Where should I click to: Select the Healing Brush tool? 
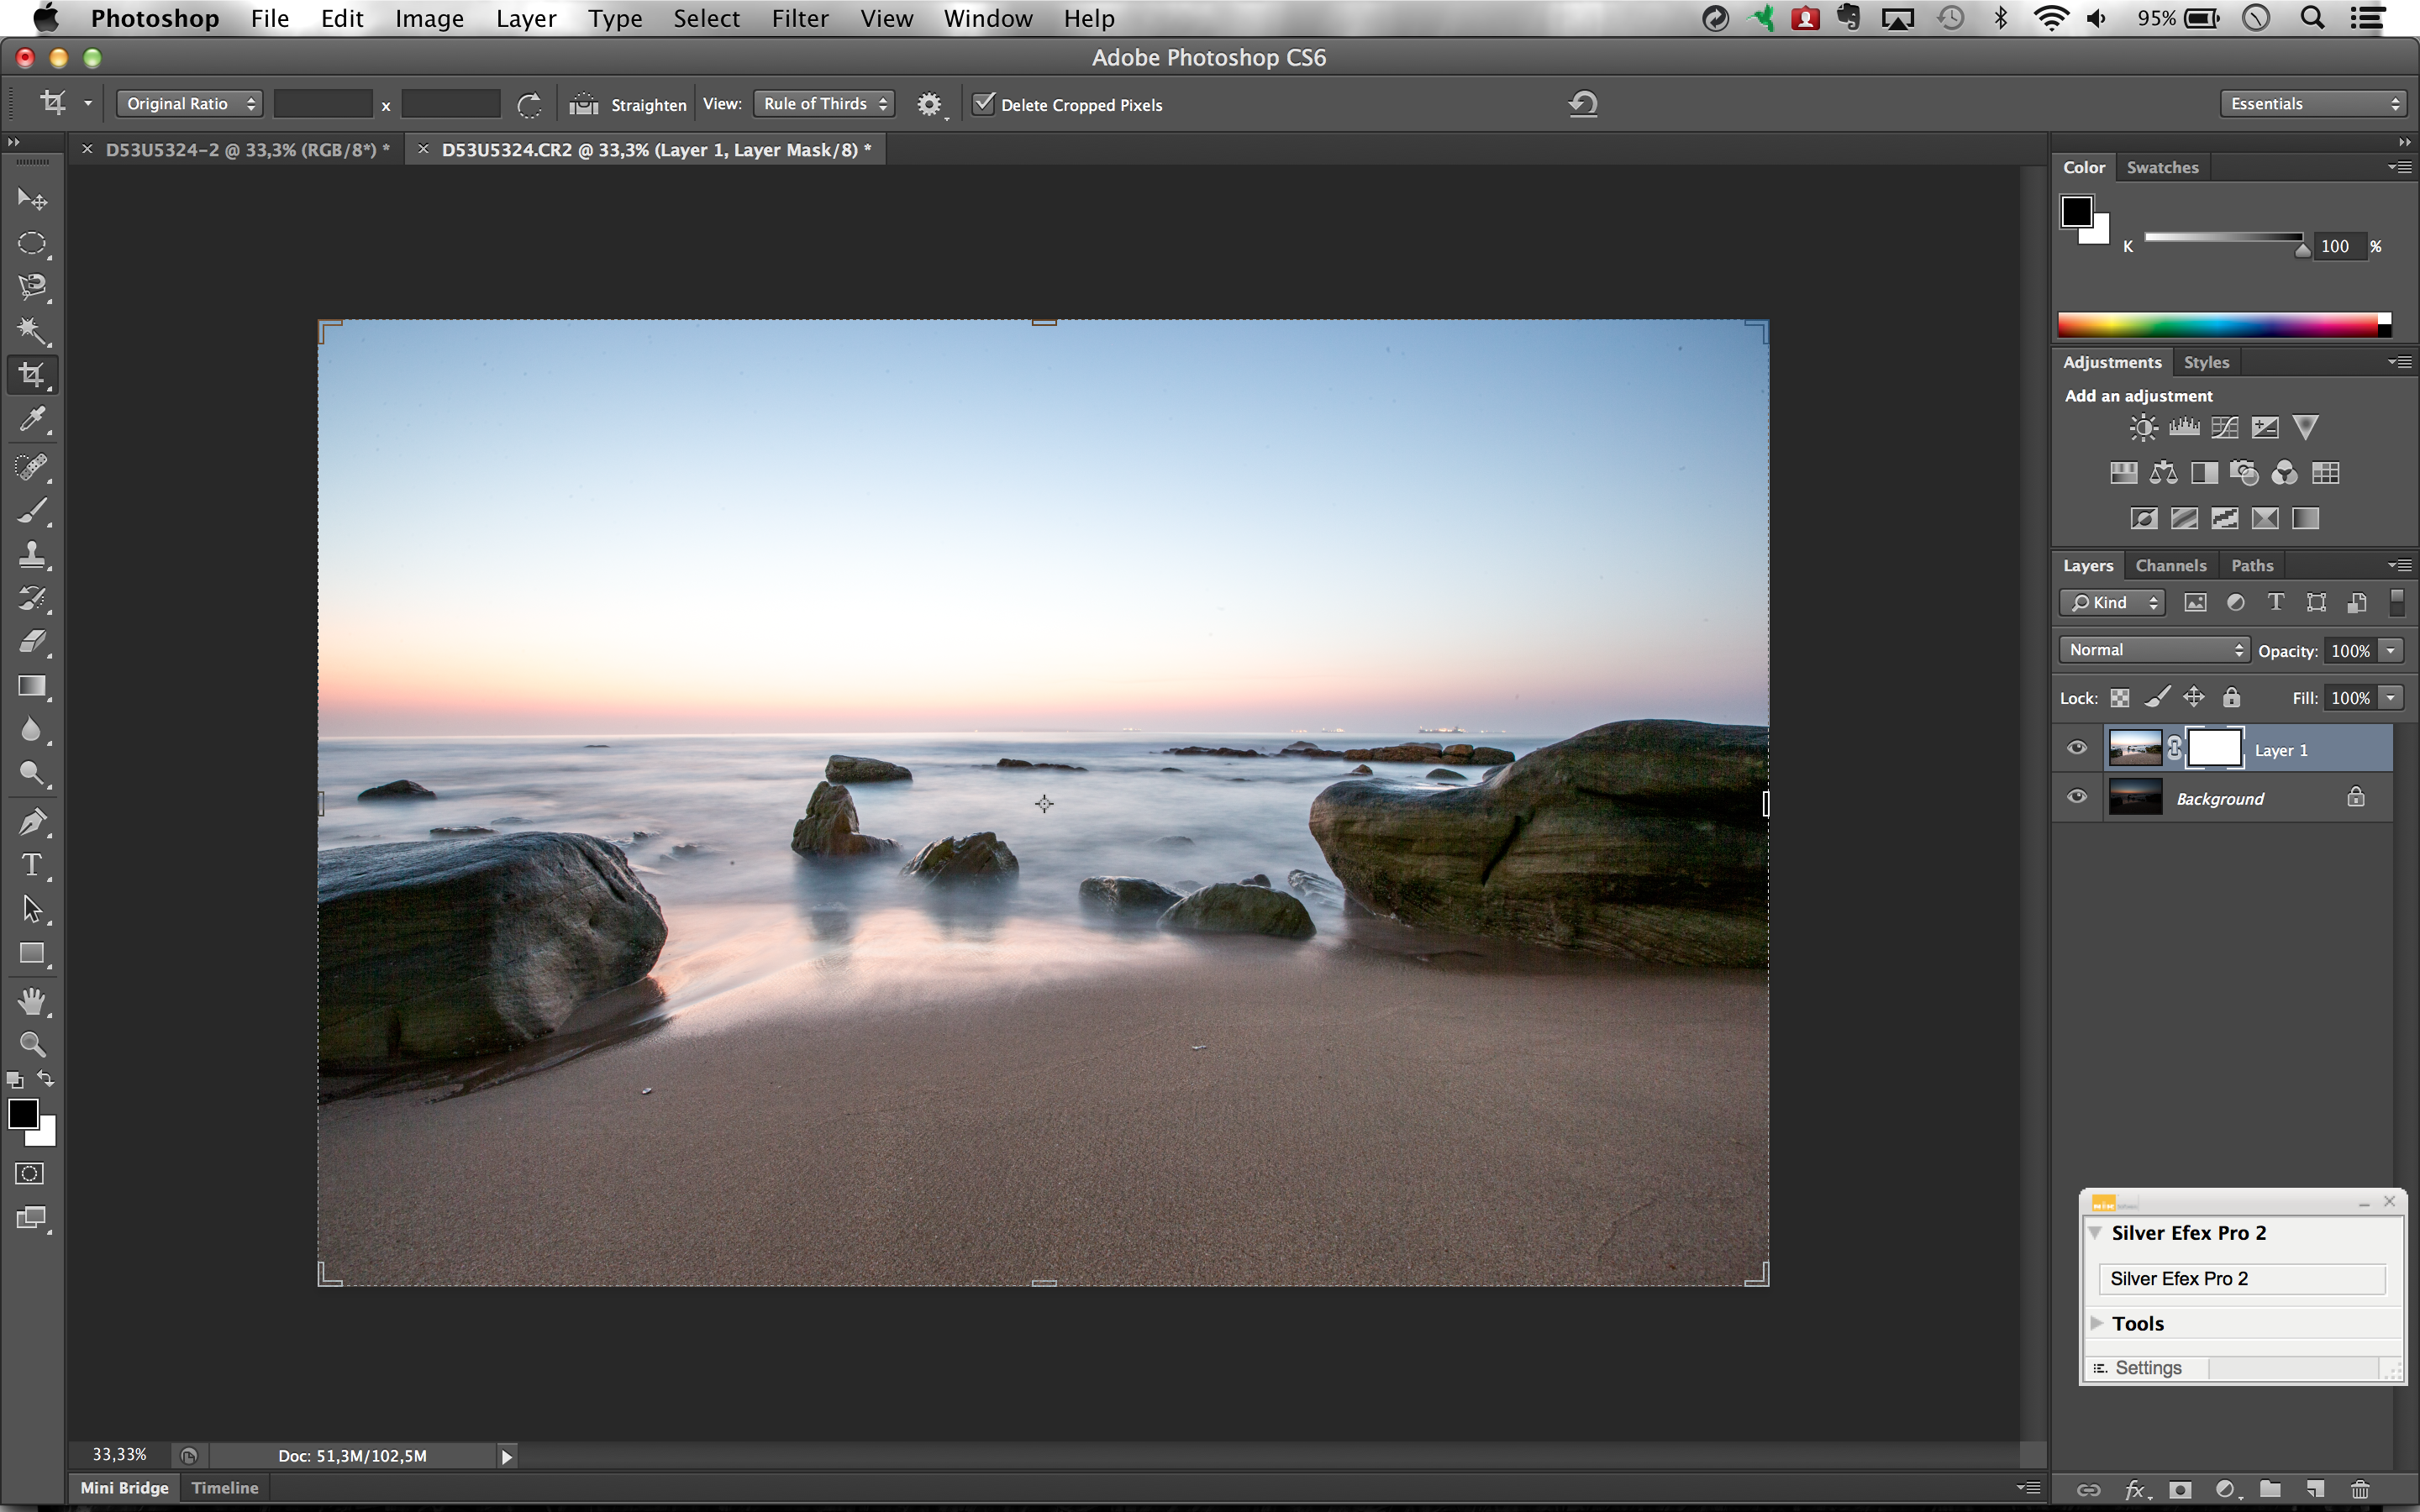33,465
